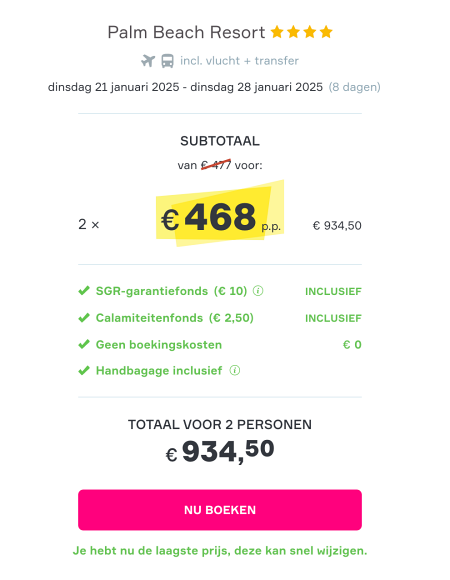This screenshot has width=450, height=580.
Task: Click the travel dates januari 2025 text
Action: point(185,87)
